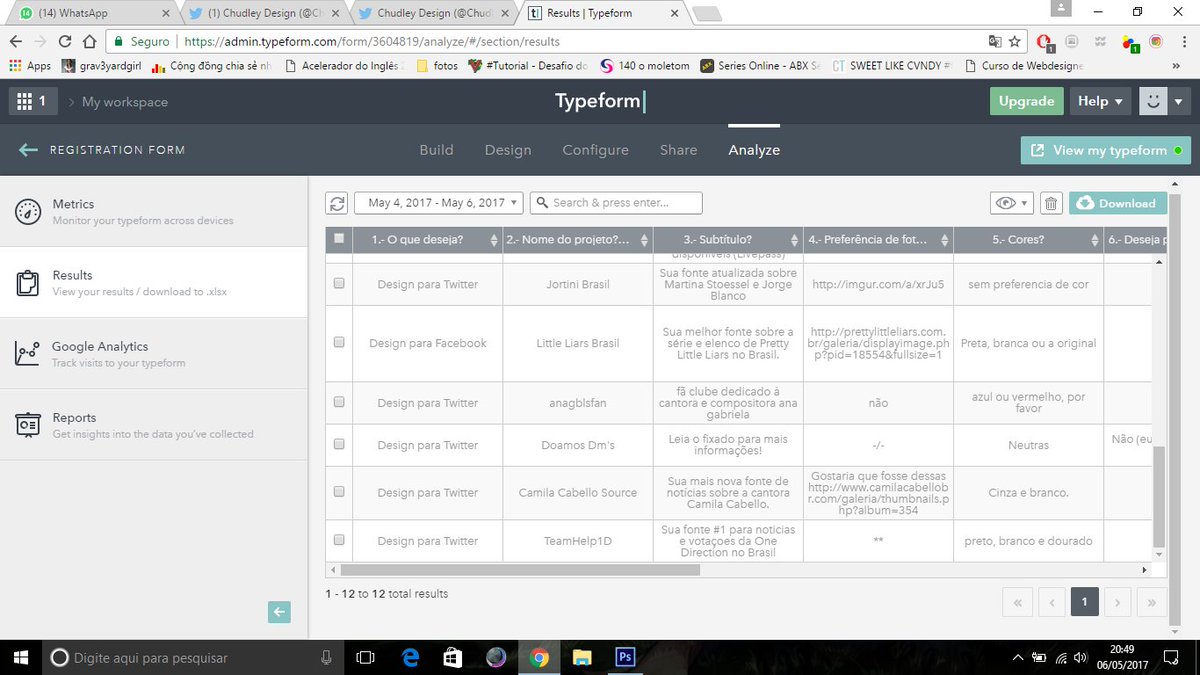The width and height of the screenshot is (1200, 675).
Task: Switch to the Build tab
Action: [x=436, y=150]
